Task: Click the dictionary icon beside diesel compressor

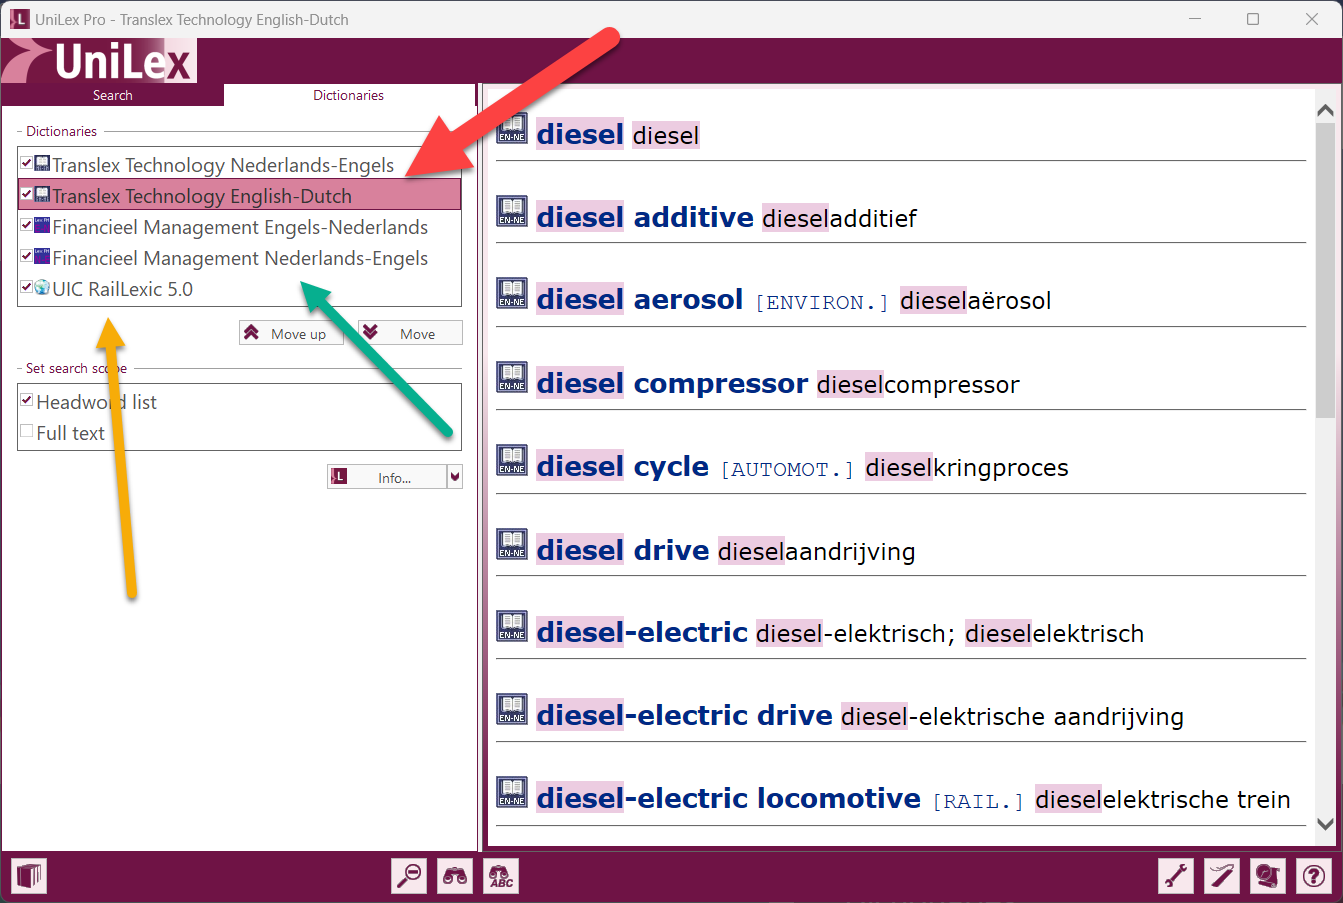Action: click(512, 379)
